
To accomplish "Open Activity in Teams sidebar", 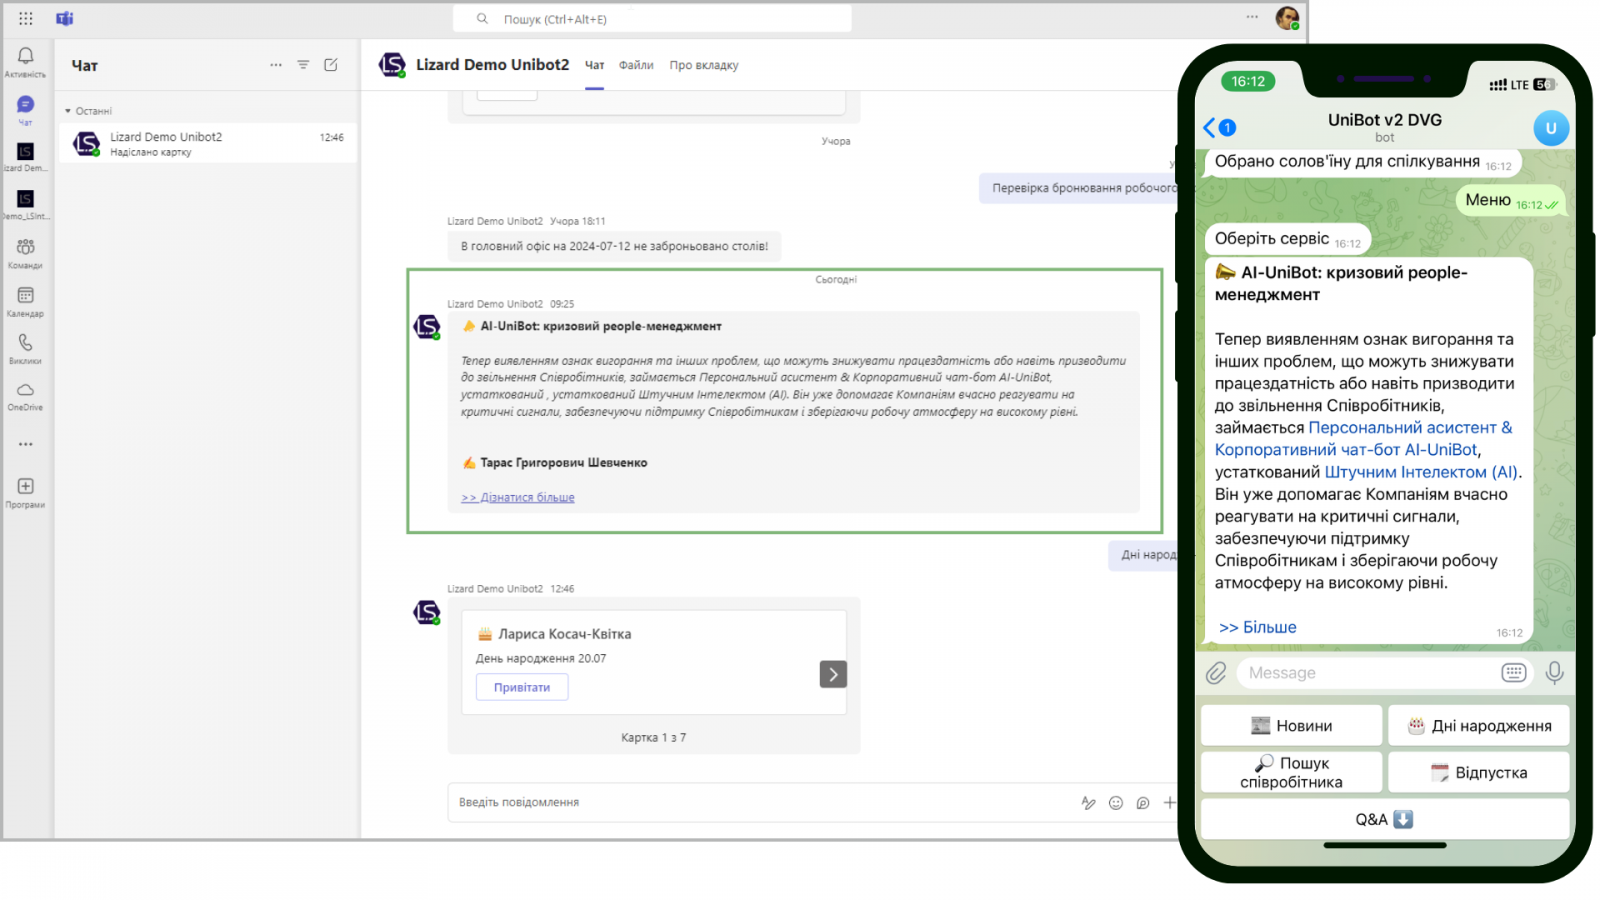I will [25, 61].
